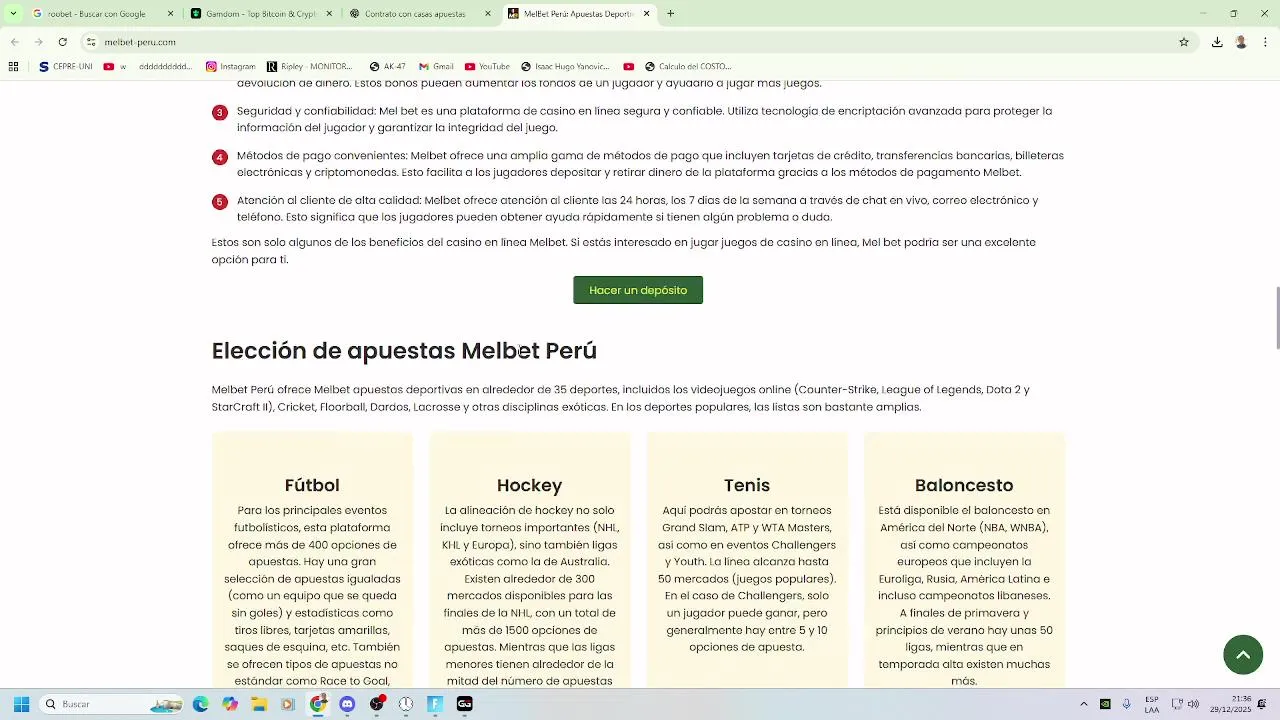Click the microphone tray icon
This screenshot has height=720, width=1280.
[x=1127, y=704]
